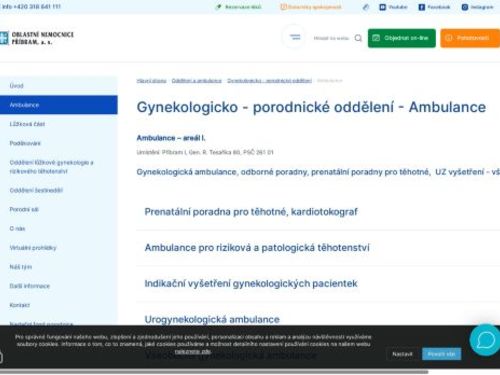The height and width of the screenshot is (375, 500).
Task: Open Kontakt sidebar item
Action: point(59,305)
